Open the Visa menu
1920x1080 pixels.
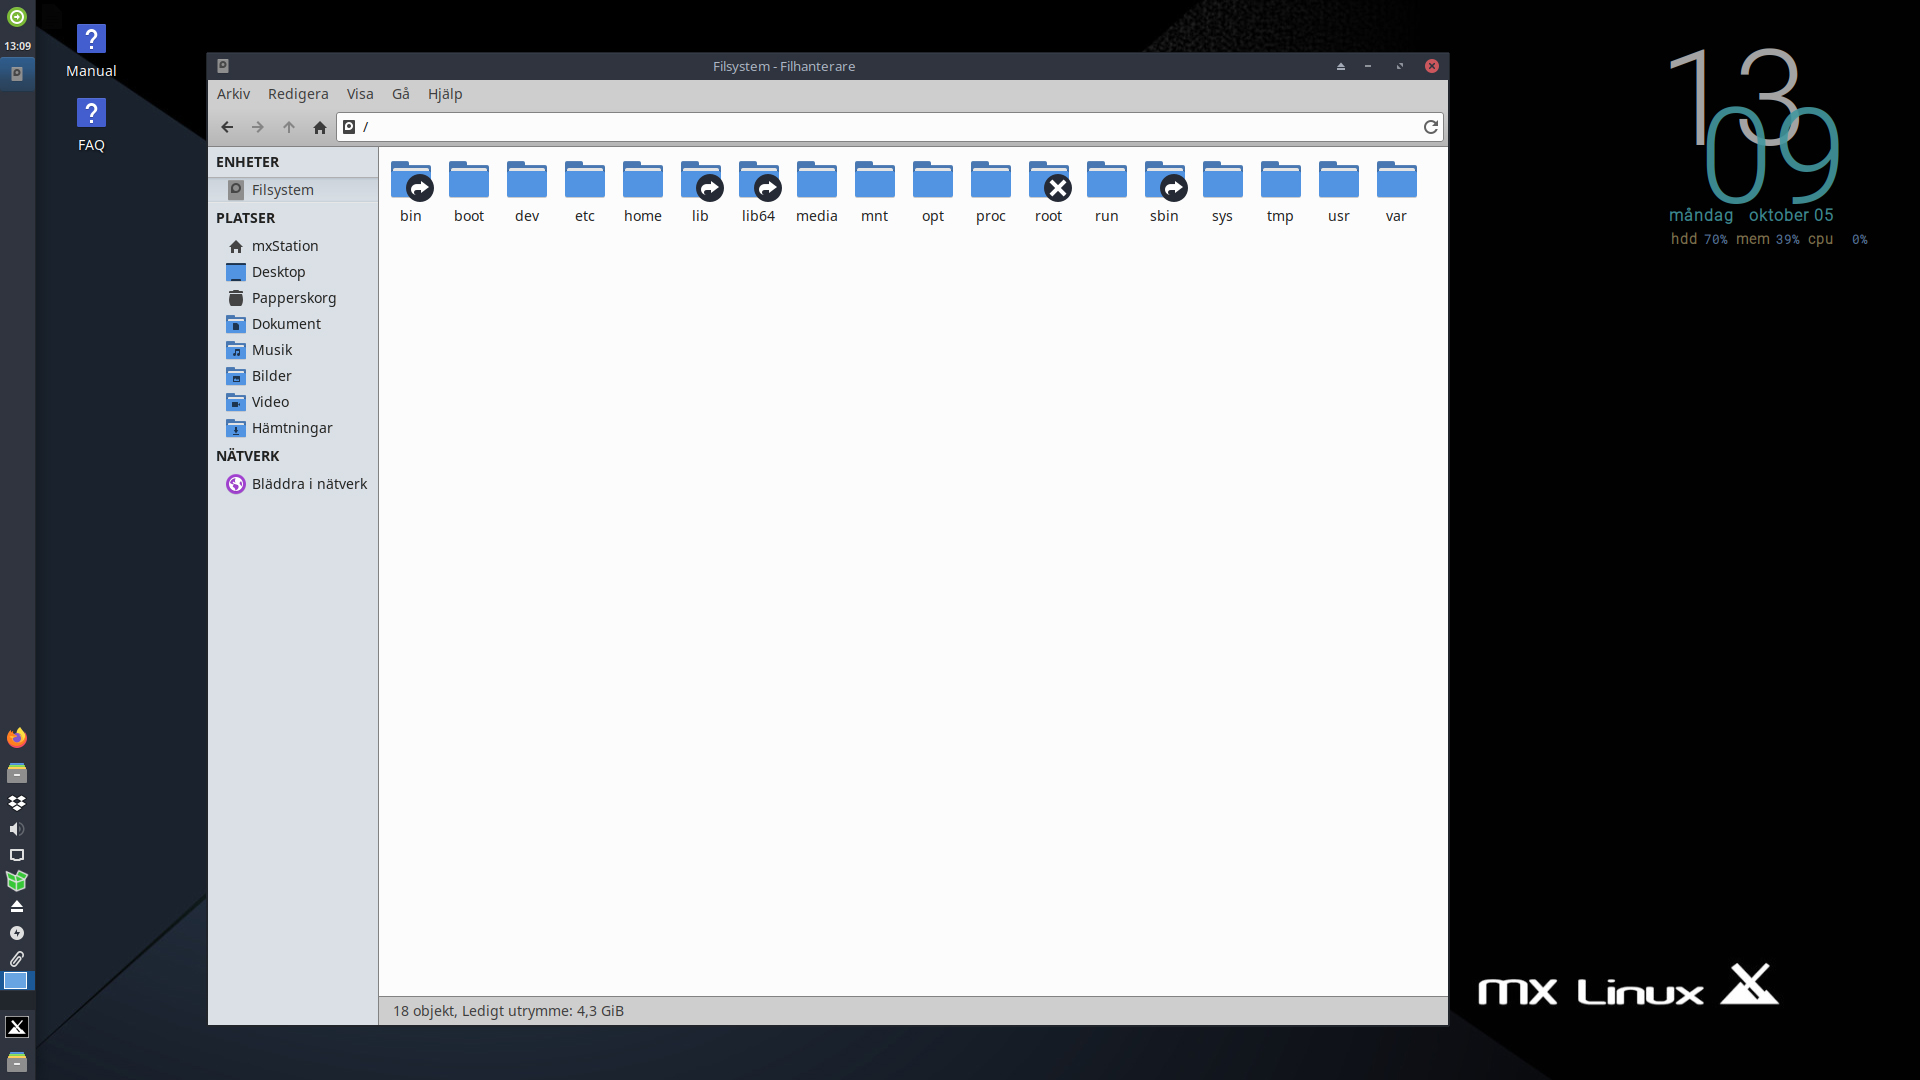pos(360,94)
